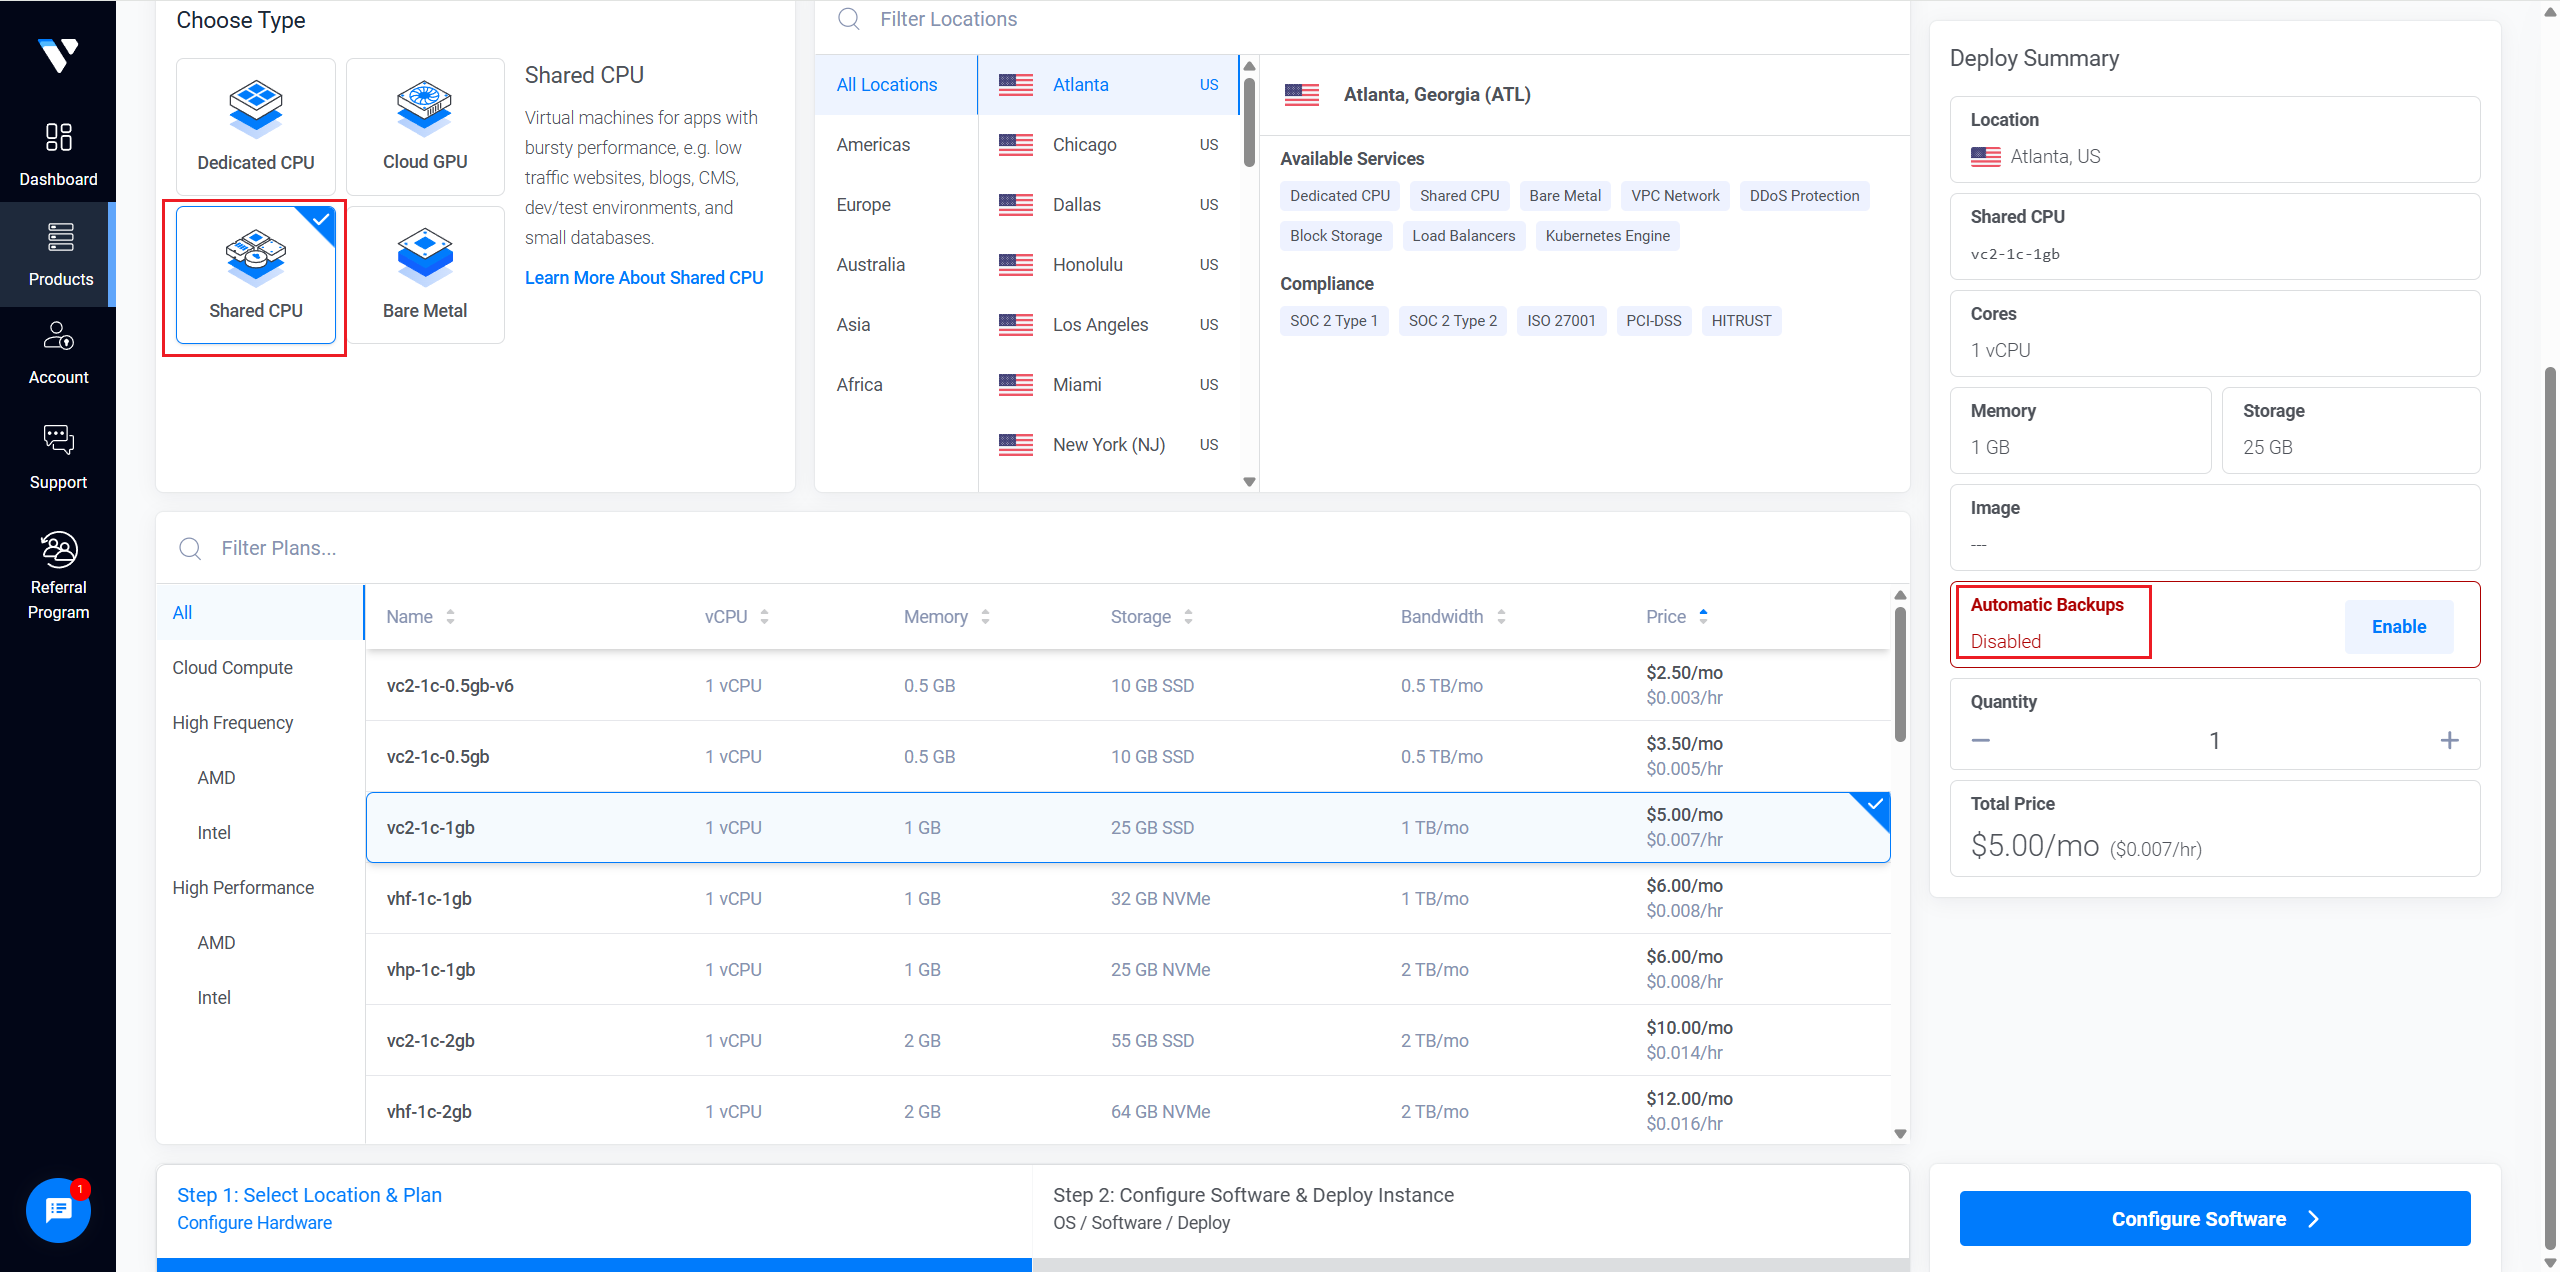The height and width of the screenshot is (1272, 2560).
Task: Select the vc2-1c-2gb plan row
Action: 1128,1041
